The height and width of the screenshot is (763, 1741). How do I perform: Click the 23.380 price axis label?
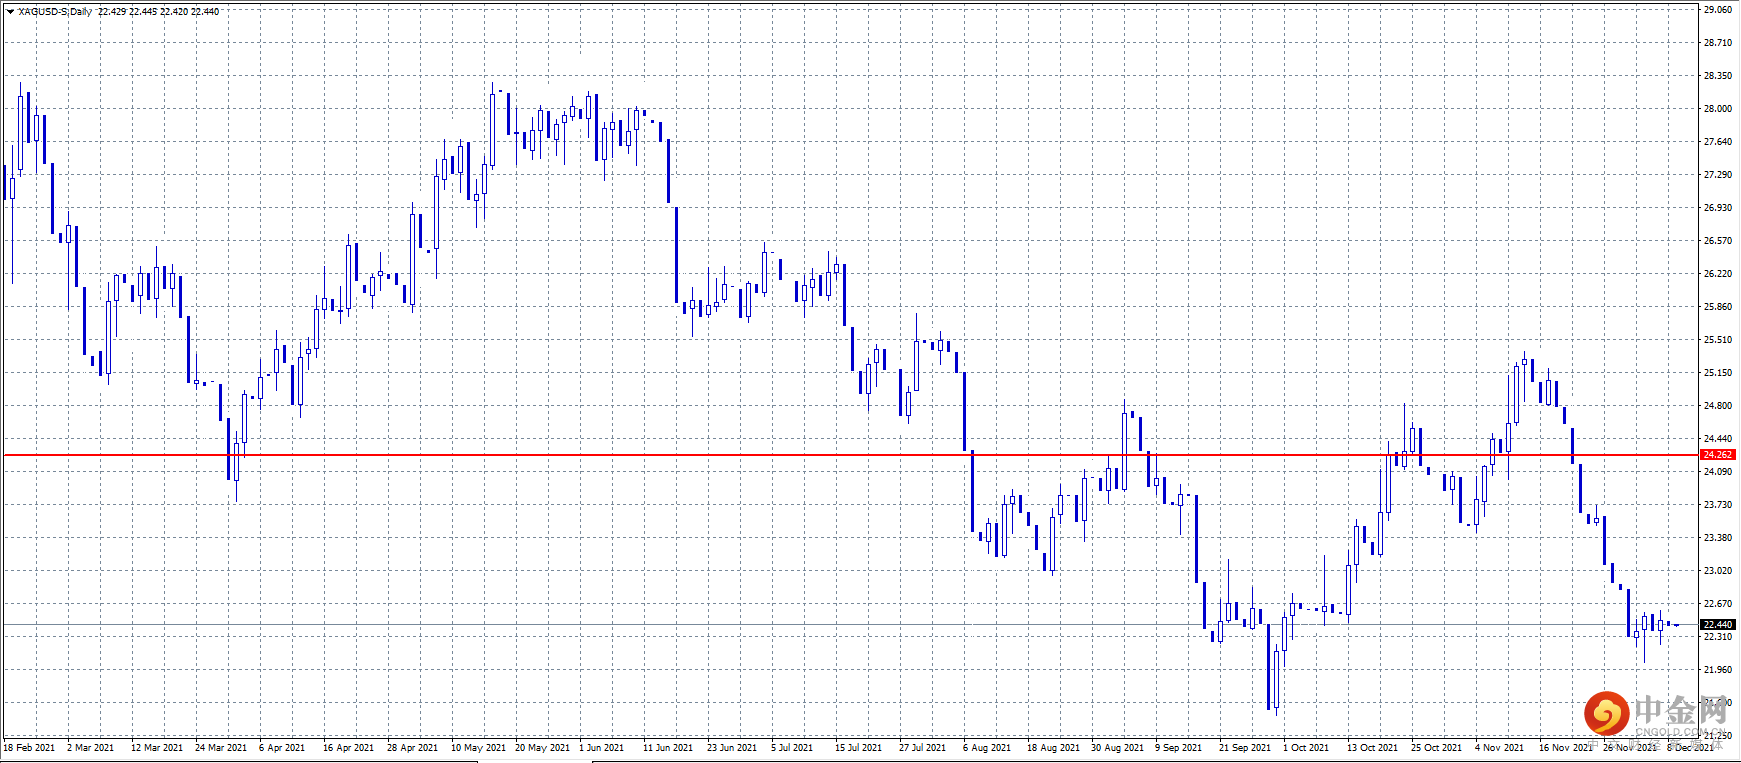pos(1717,538)
